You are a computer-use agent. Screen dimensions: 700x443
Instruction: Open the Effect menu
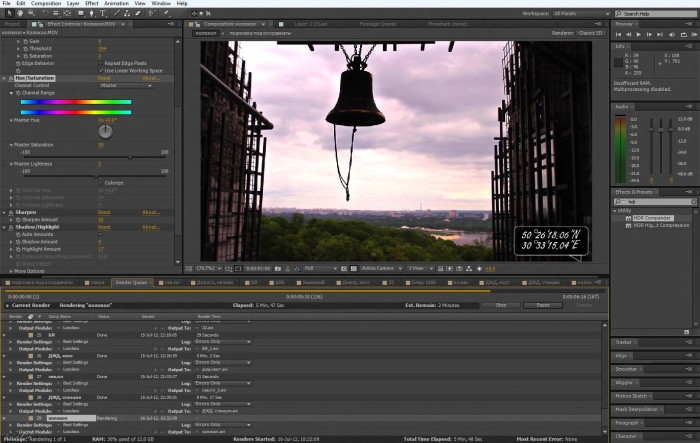92,3
